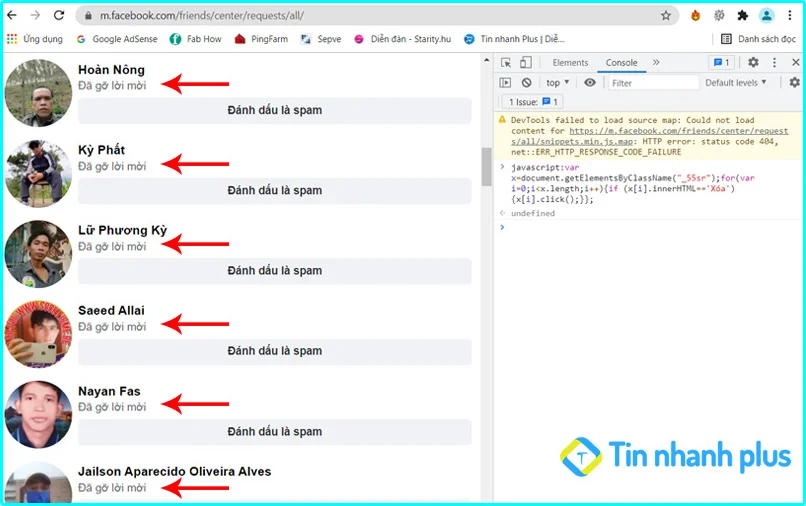Open the Default levels dropdown

pos(736,83)
